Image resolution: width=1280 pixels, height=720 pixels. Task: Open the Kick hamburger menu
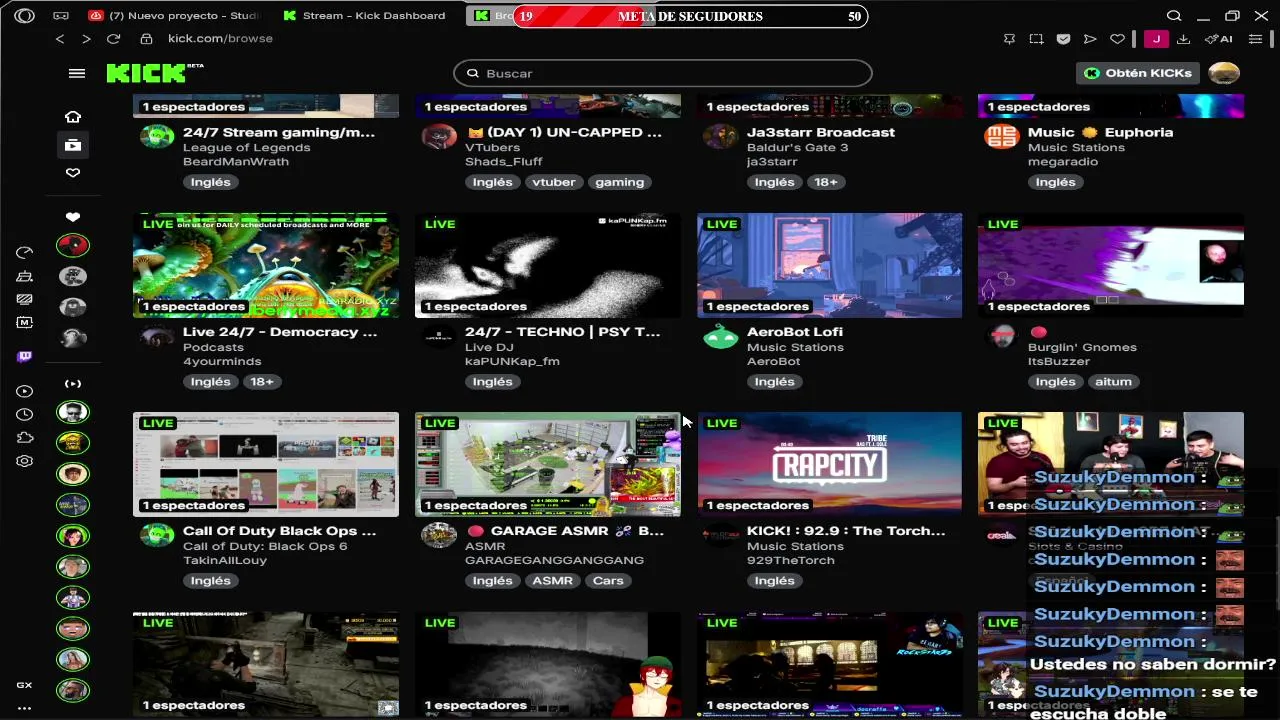[76, 73]
